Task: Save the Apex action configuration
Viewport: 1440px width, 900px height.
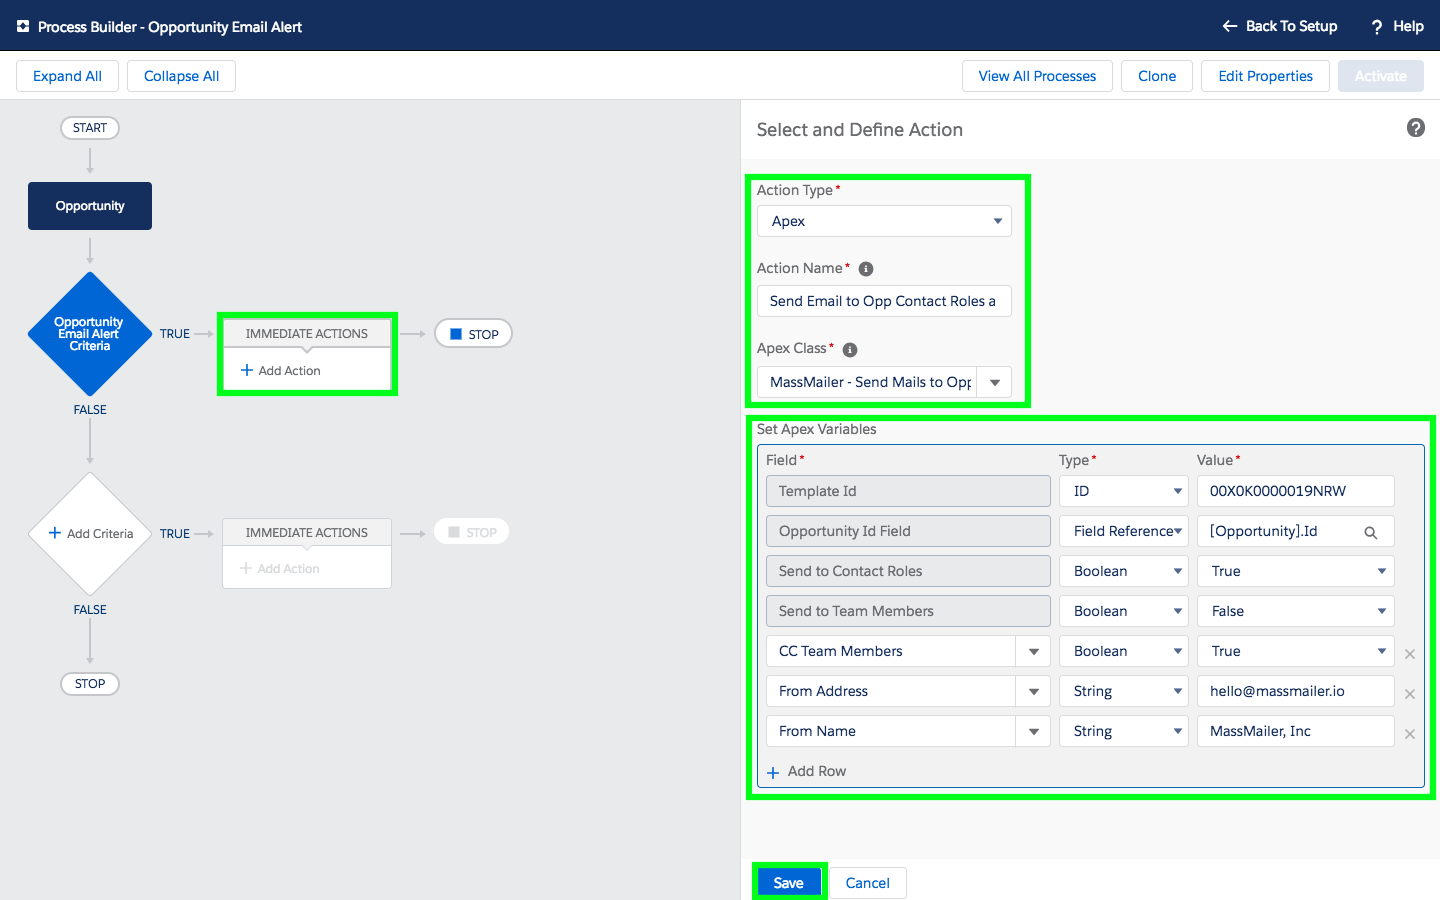Action: point(789,882)
